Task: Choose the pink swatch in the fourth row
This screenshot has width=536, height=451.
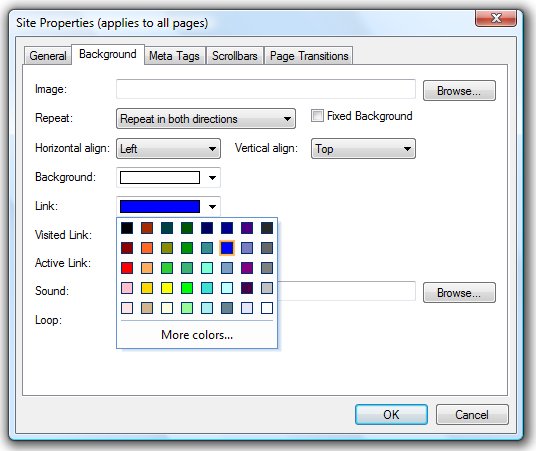Action: [127, 288]
